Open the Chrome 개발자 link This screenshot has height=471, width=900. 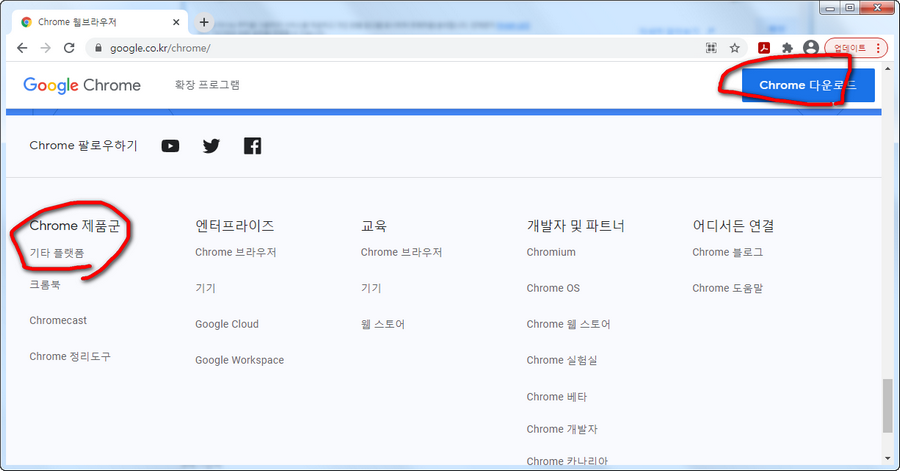click(x=562, y=429)
